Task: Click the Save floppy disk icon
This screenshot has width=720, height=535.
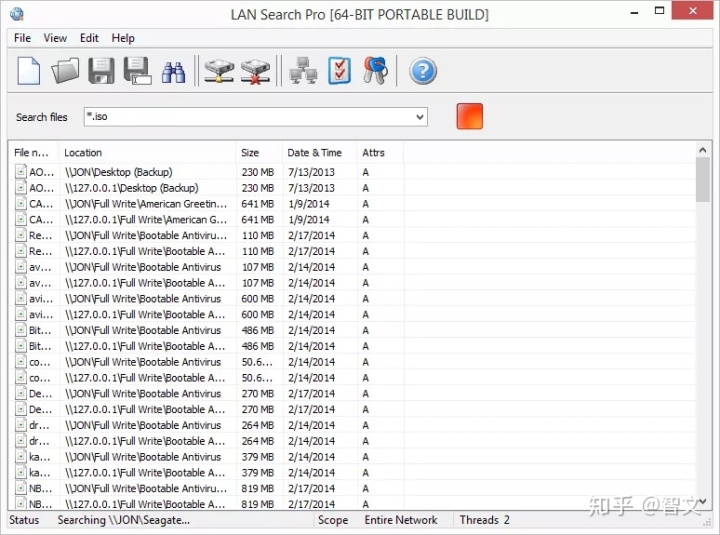Action: (x=101, y=71)
